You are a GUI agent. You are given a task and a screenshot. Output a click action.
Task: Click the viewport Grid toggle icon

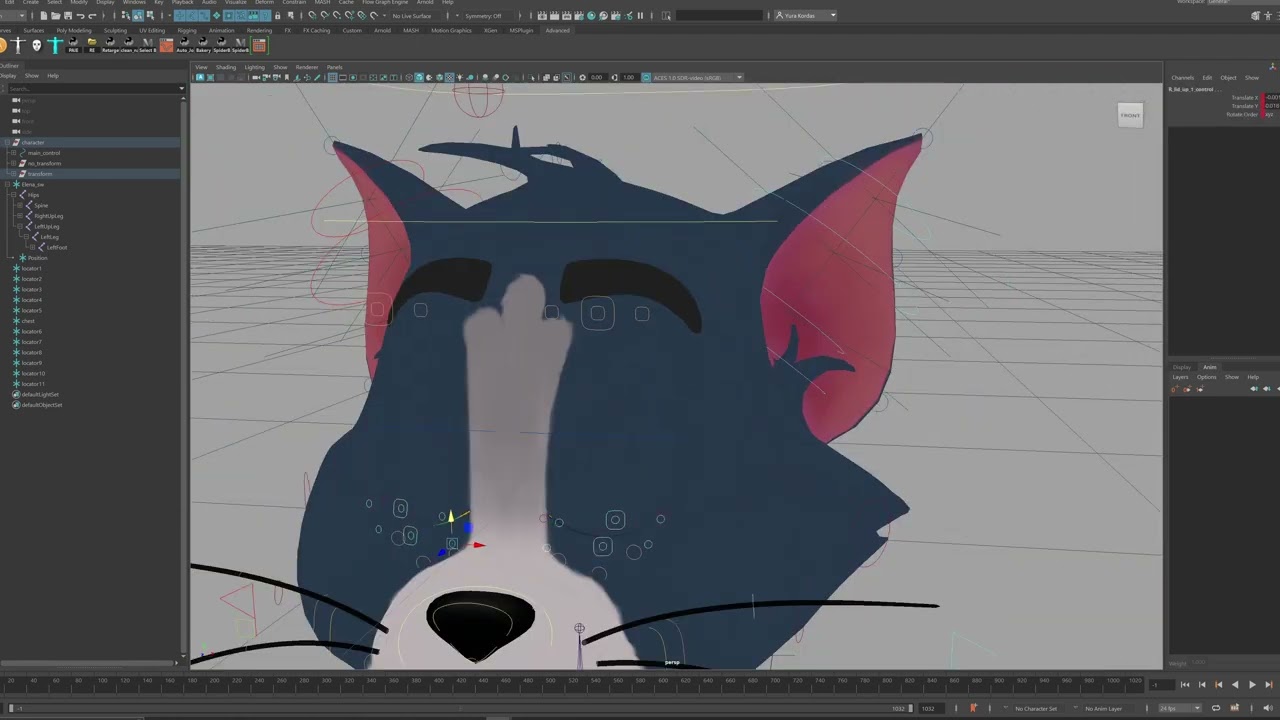pos(332,77)
